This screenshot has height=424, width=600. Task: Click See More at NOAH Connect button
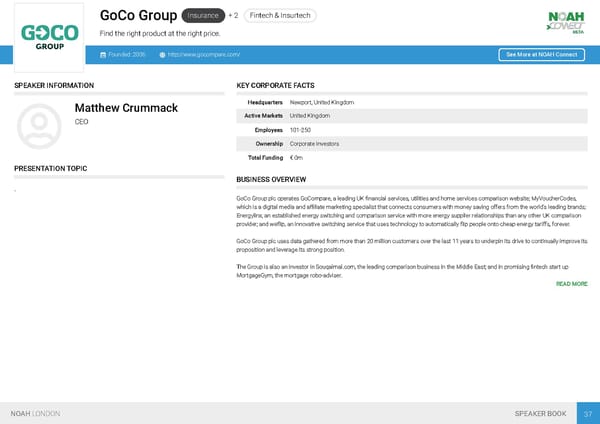point(540,54)
